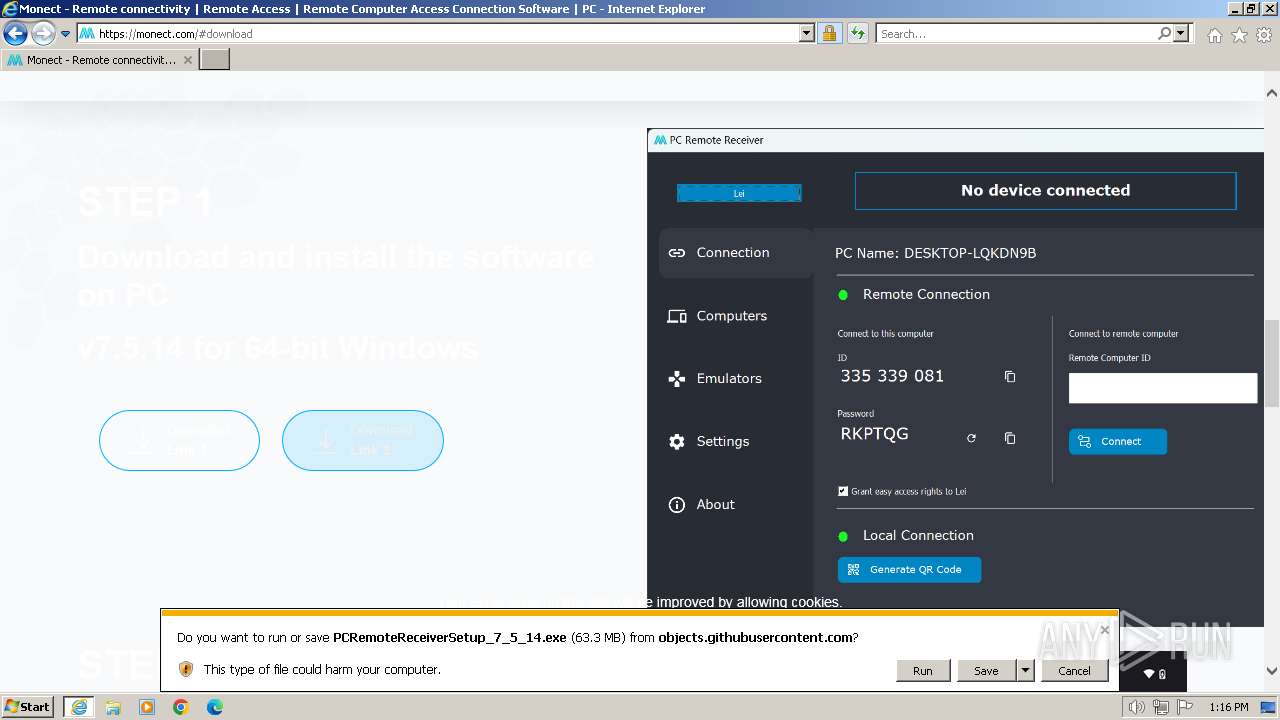Open the recent pages dropdown arrow
Screen dimensions: 1280x720
click(66, 34)
